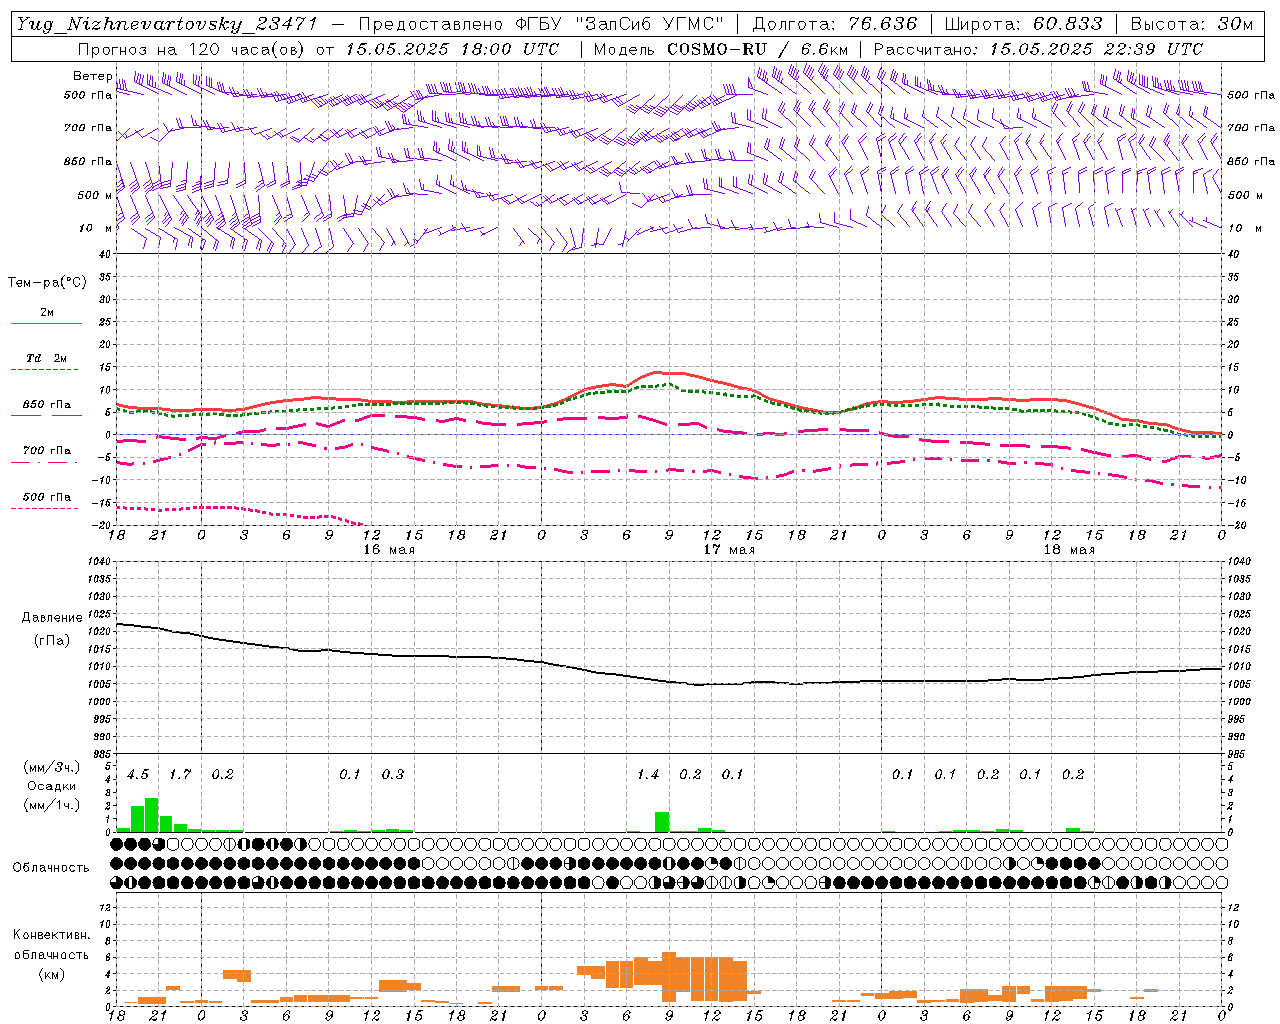Screen dimensions: 1280x1024
Task: Click the precipitation value 0.3
Action: pyautogui.click(x=393, y=774)
